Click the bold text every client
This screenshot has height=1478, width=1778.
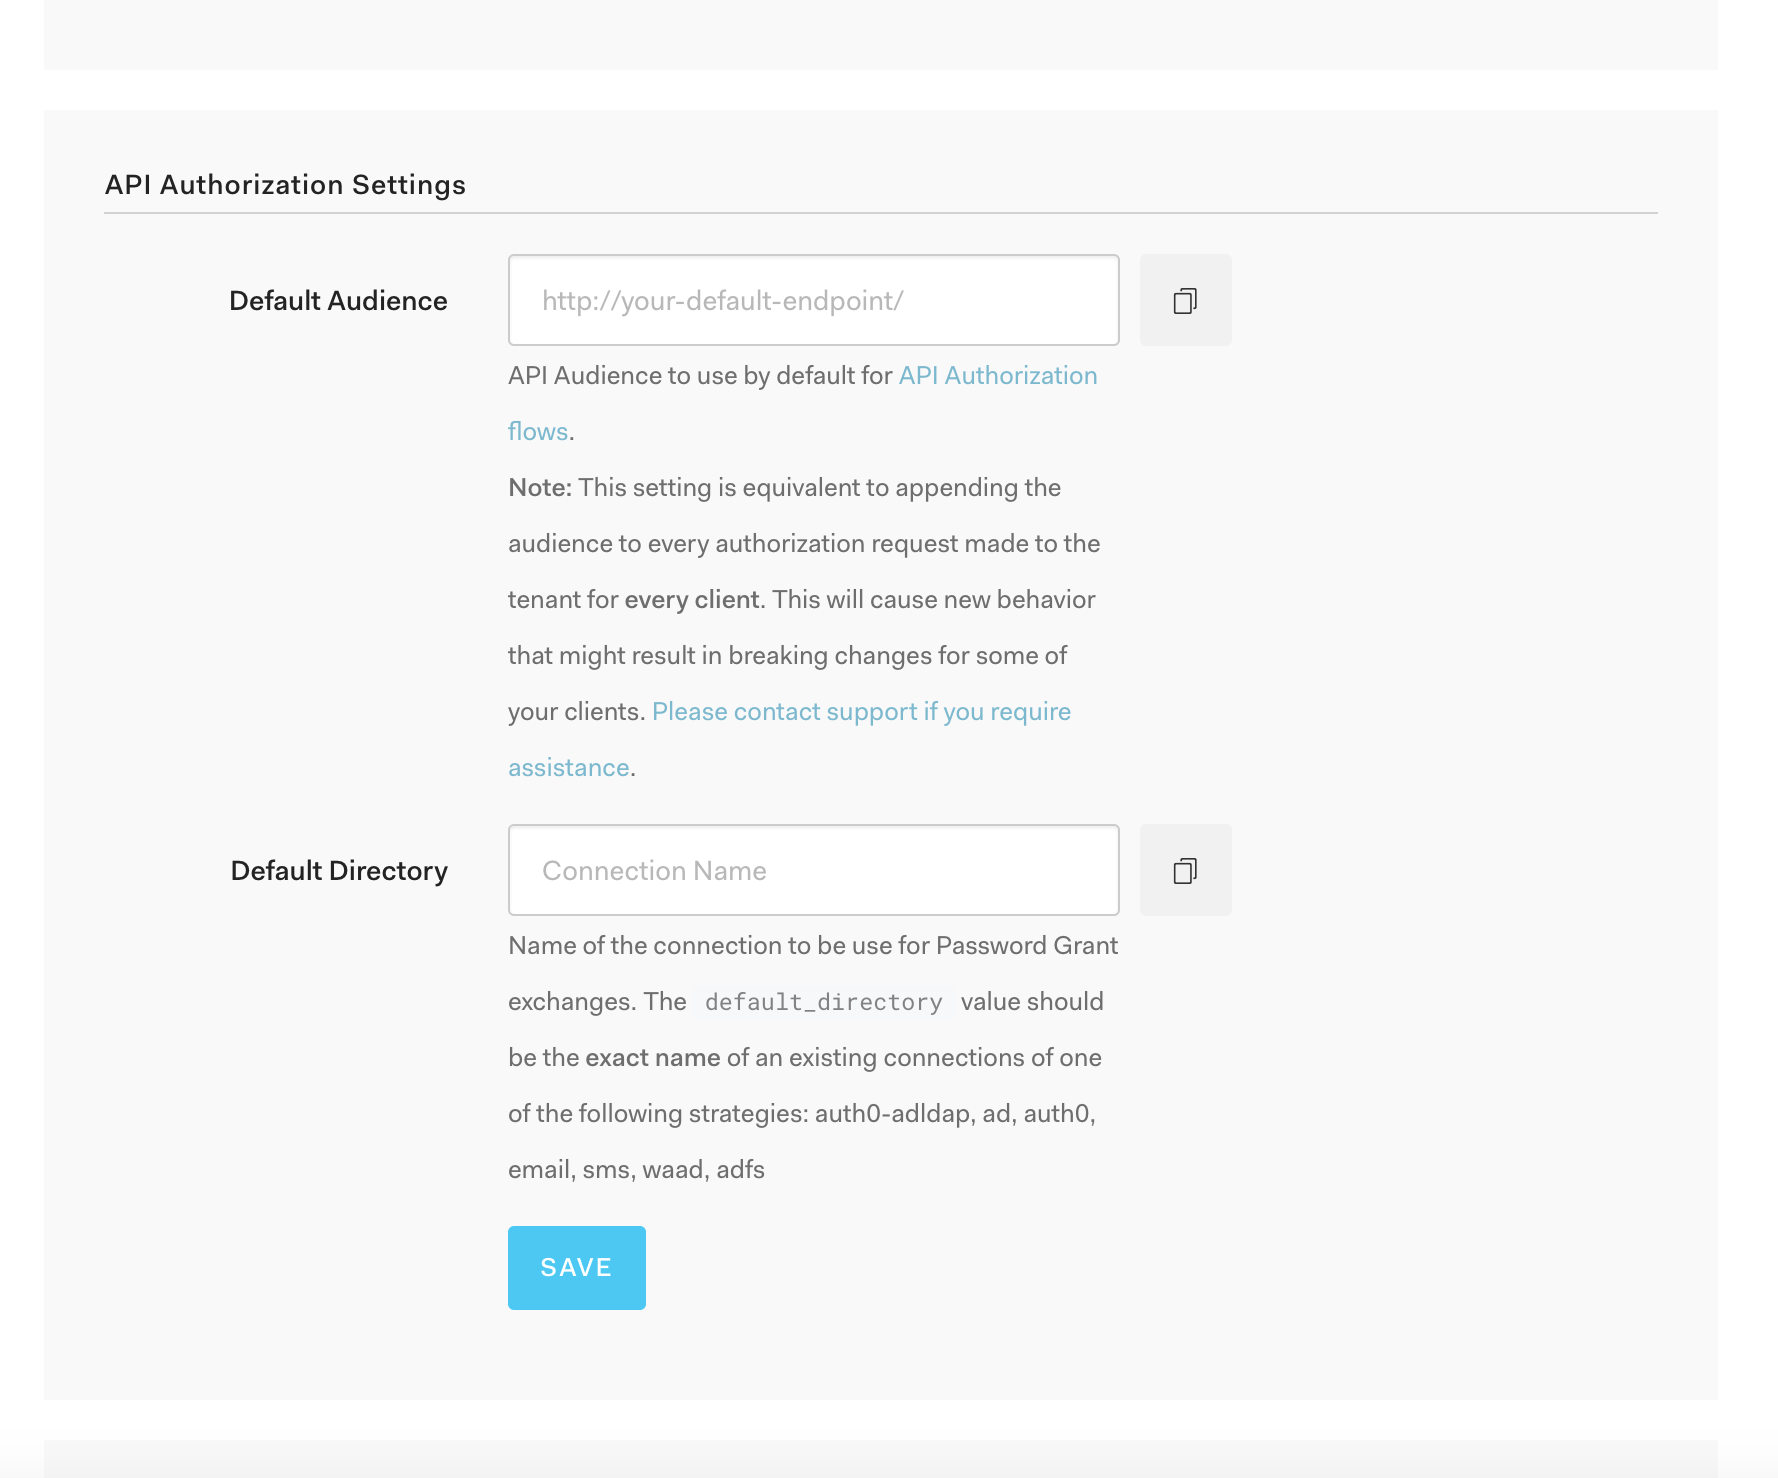tap(692, 599)
